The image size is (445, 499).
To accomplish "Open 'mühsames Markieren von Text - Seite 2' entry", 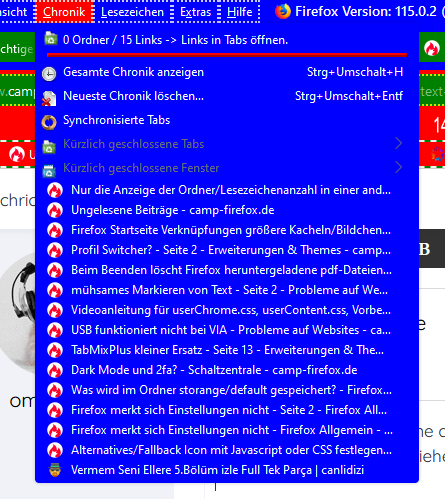I will pyautogui.click(x=227, y=290).
